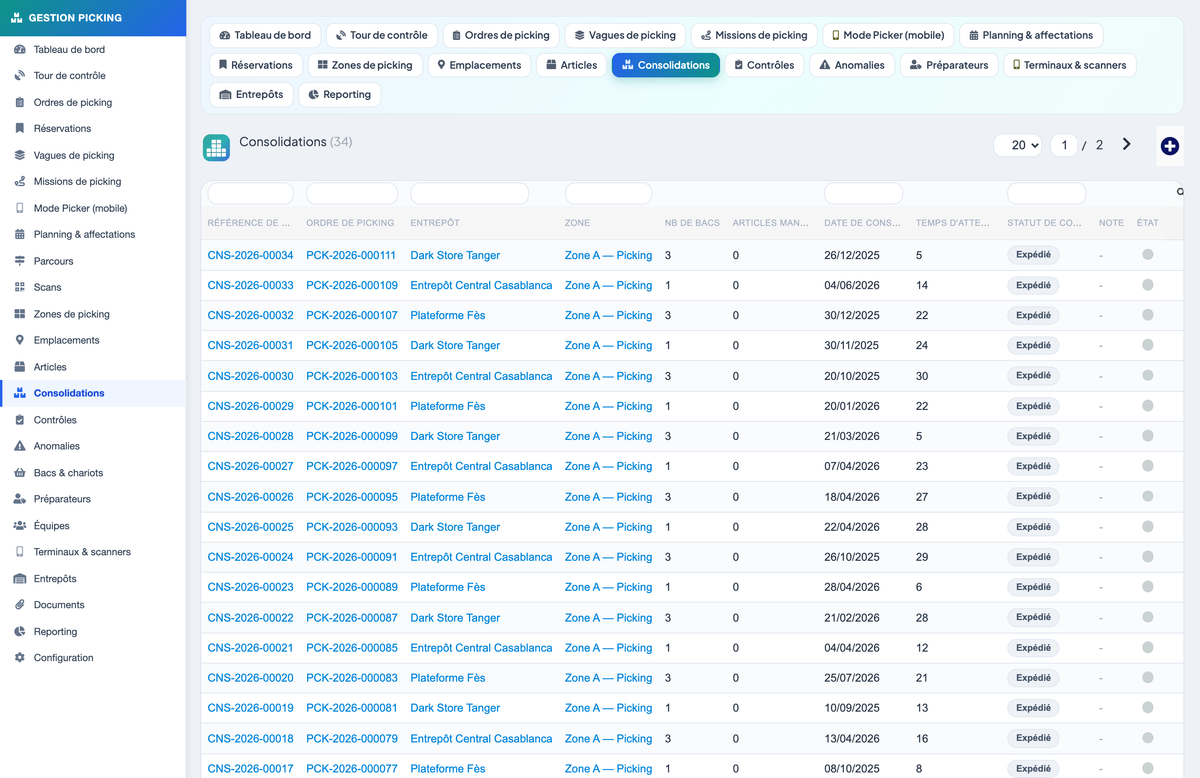
Task: Open Équipes in the sidebar
Action: coord(51,526)
